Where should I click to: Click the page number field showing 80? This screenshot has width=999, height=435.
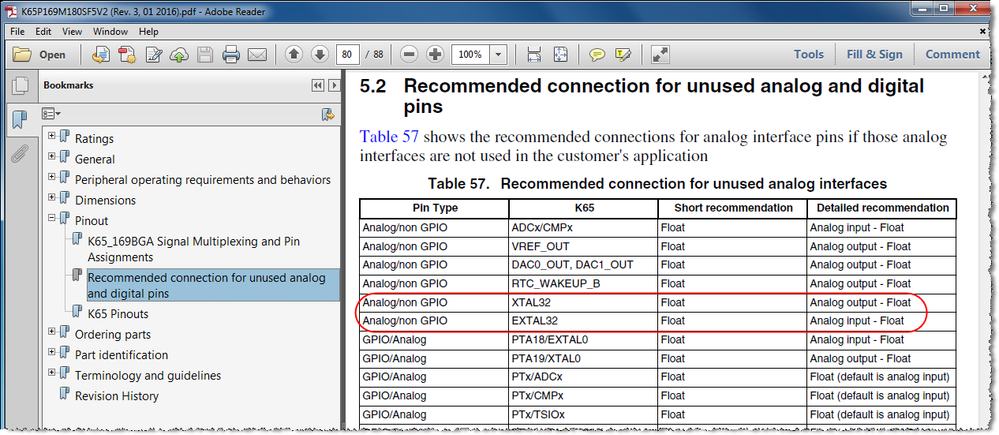click(x=347, y=55)
